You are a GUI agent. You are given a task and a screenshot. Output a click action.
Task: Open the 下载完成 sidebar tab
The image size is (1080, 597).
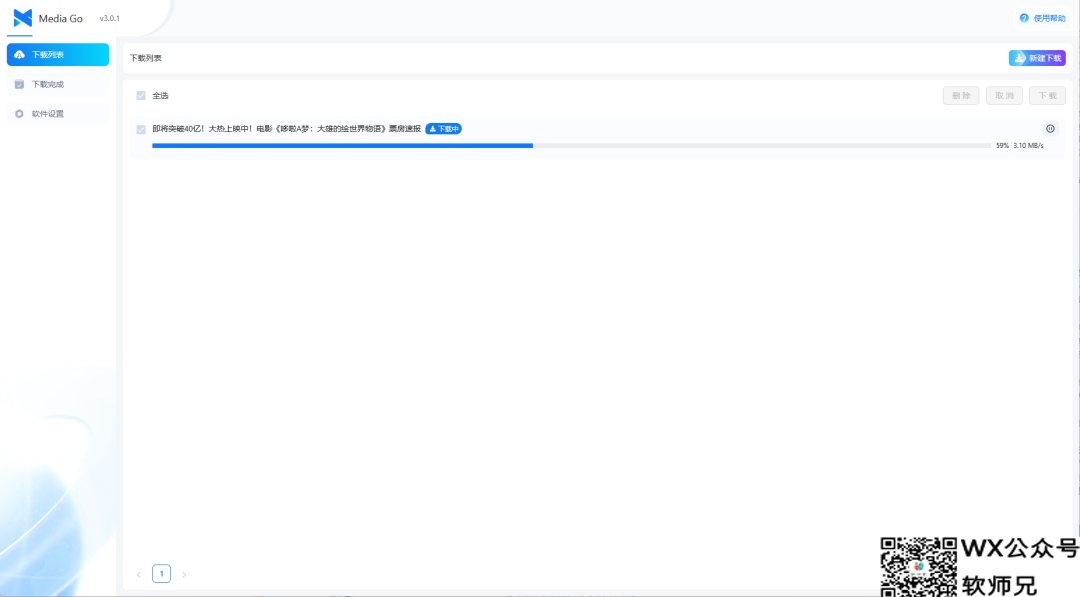click(58, 84)
